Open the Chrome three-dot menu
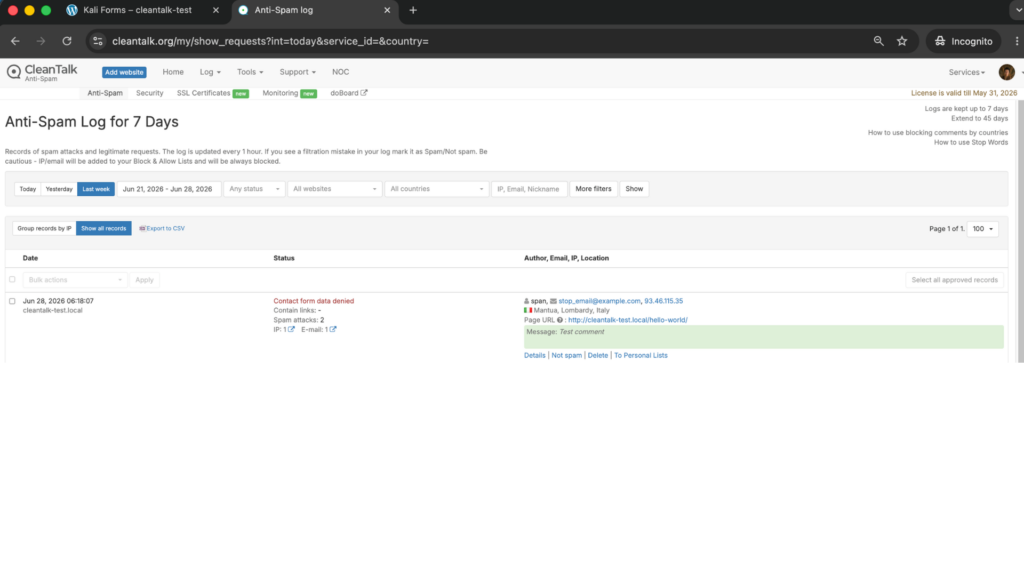 point(1016,41)
